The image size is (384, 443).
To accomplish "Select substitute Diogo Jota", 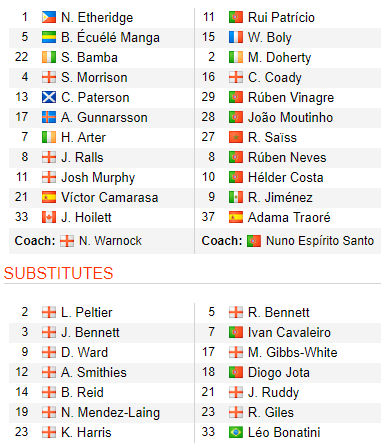I will [x=279, y=373].
